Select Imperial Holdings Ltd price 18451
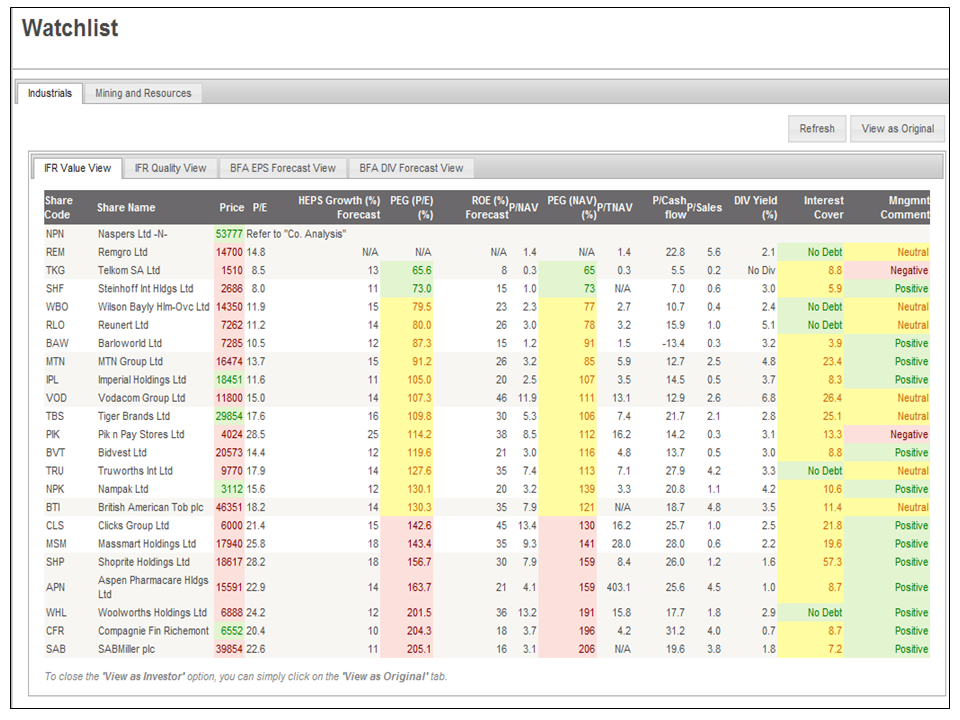Screen dimensions: 960x720 click(229, 380)
